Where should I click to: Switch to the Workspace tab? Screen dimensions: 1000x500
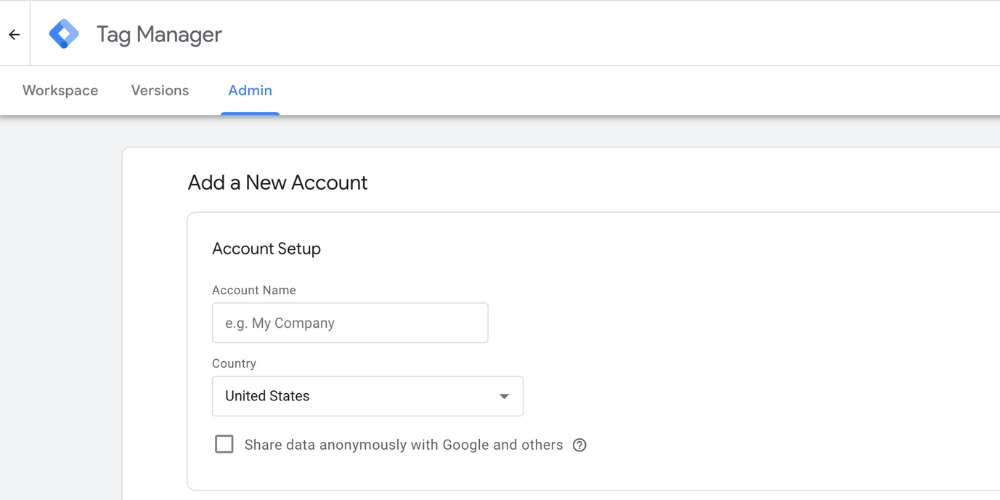(x=60, y=91)
